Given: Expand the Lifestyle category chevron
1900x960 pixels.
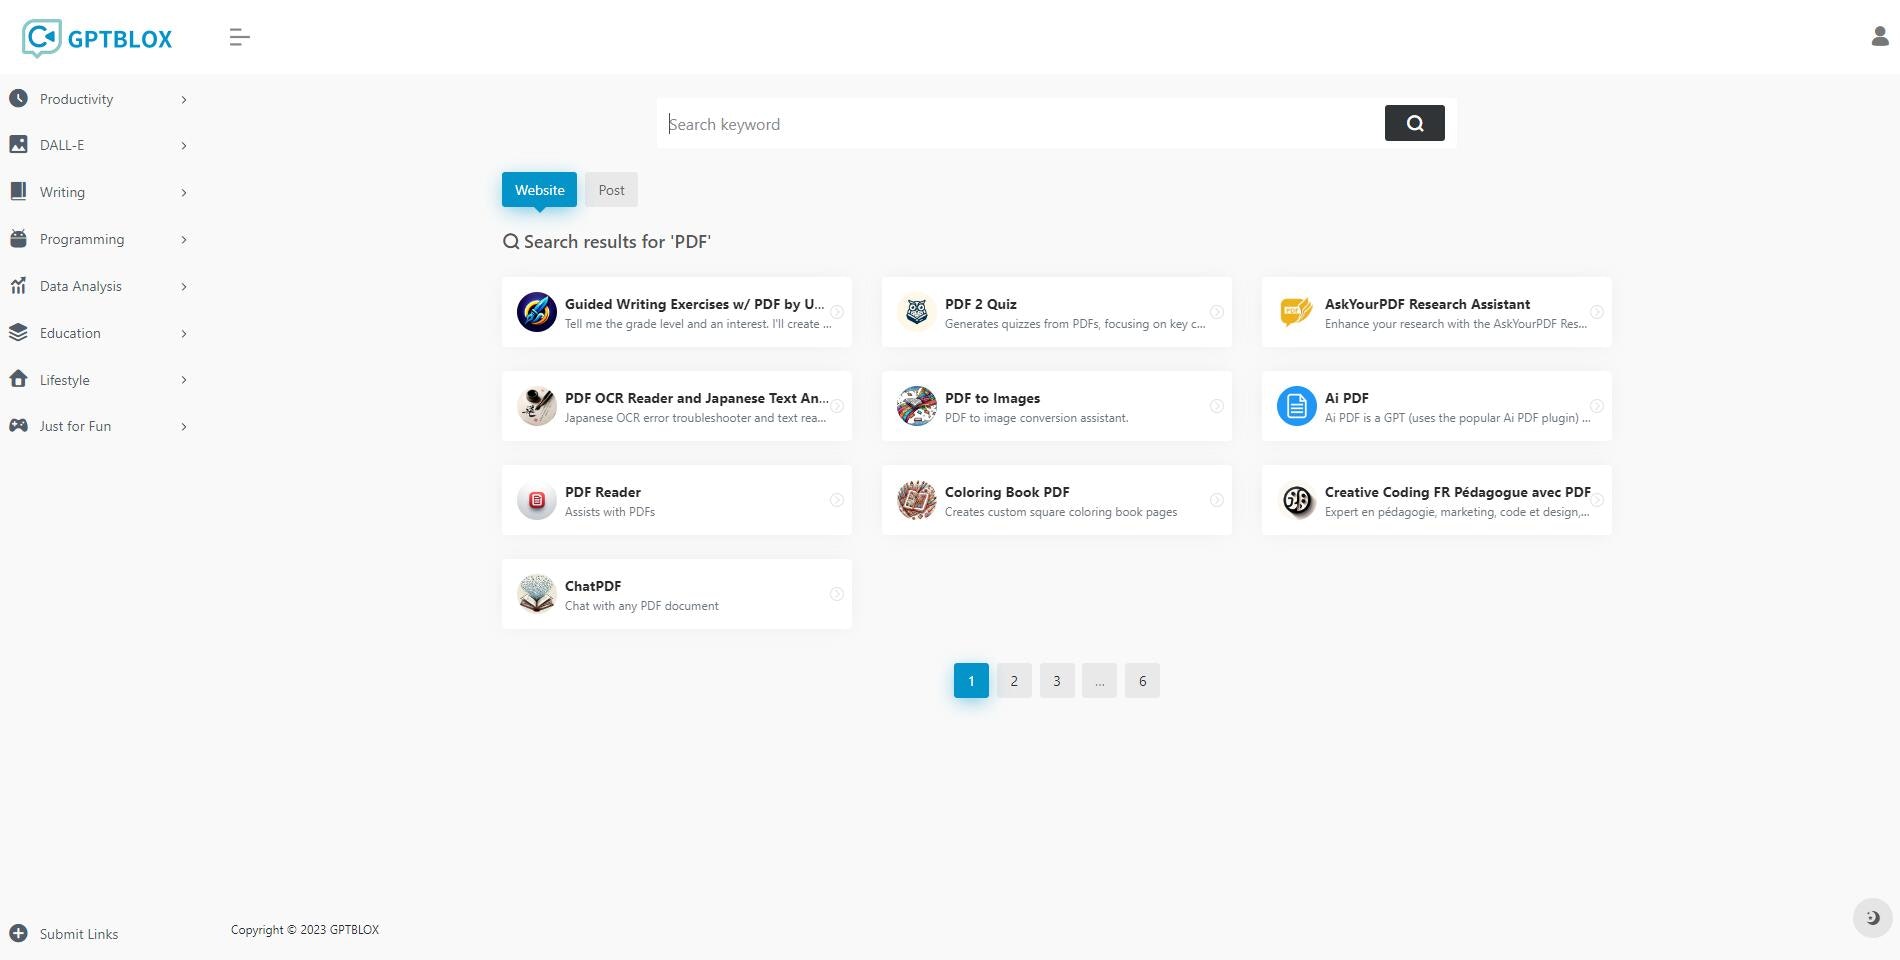Looking at the screenshot, I should [x=184, y=380].
